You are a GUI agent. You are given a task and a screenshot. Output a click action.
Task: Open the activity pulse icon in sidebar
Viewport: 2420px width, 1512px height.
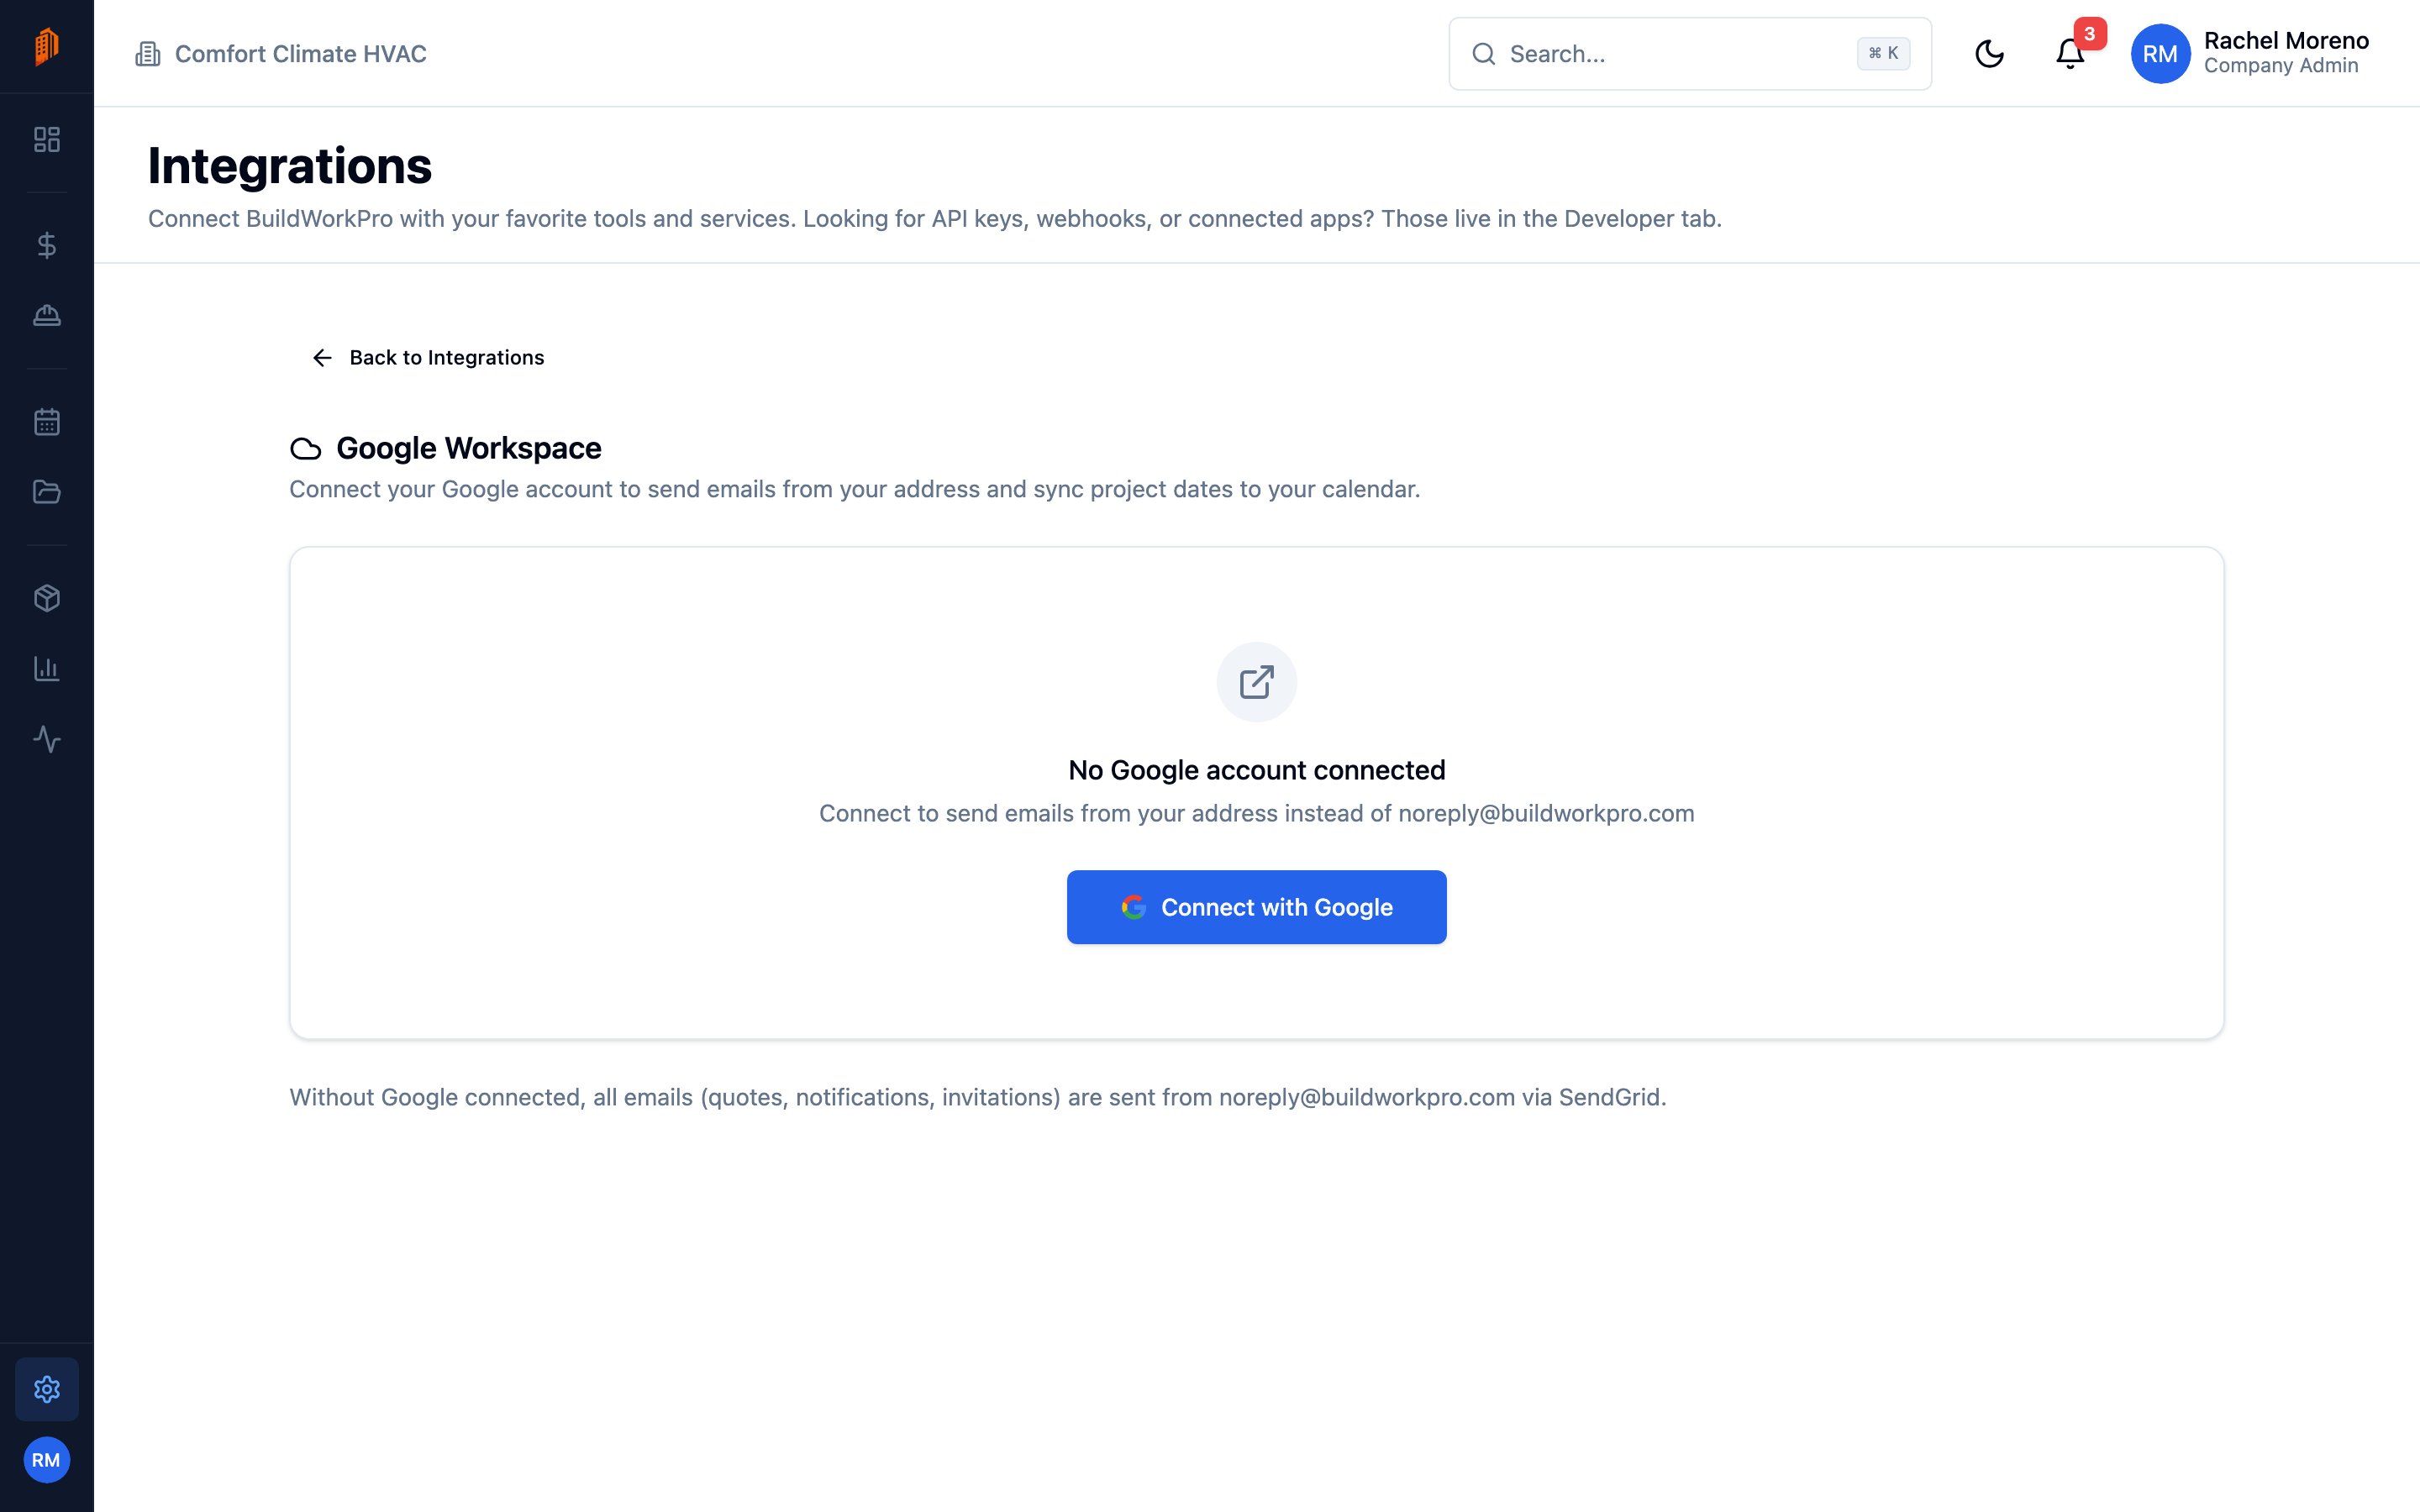(x=47, y=739)
